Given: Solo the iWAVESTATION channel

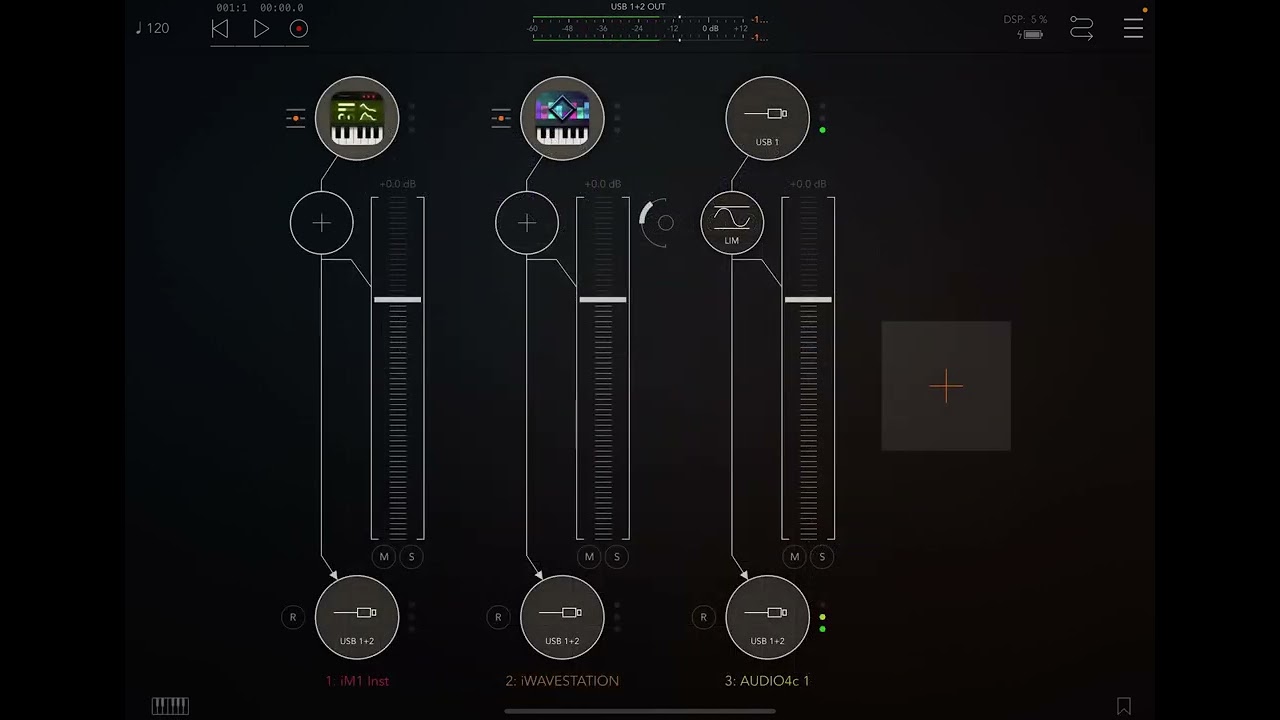Looking at the screenshot, I should (x=617, y=557).
